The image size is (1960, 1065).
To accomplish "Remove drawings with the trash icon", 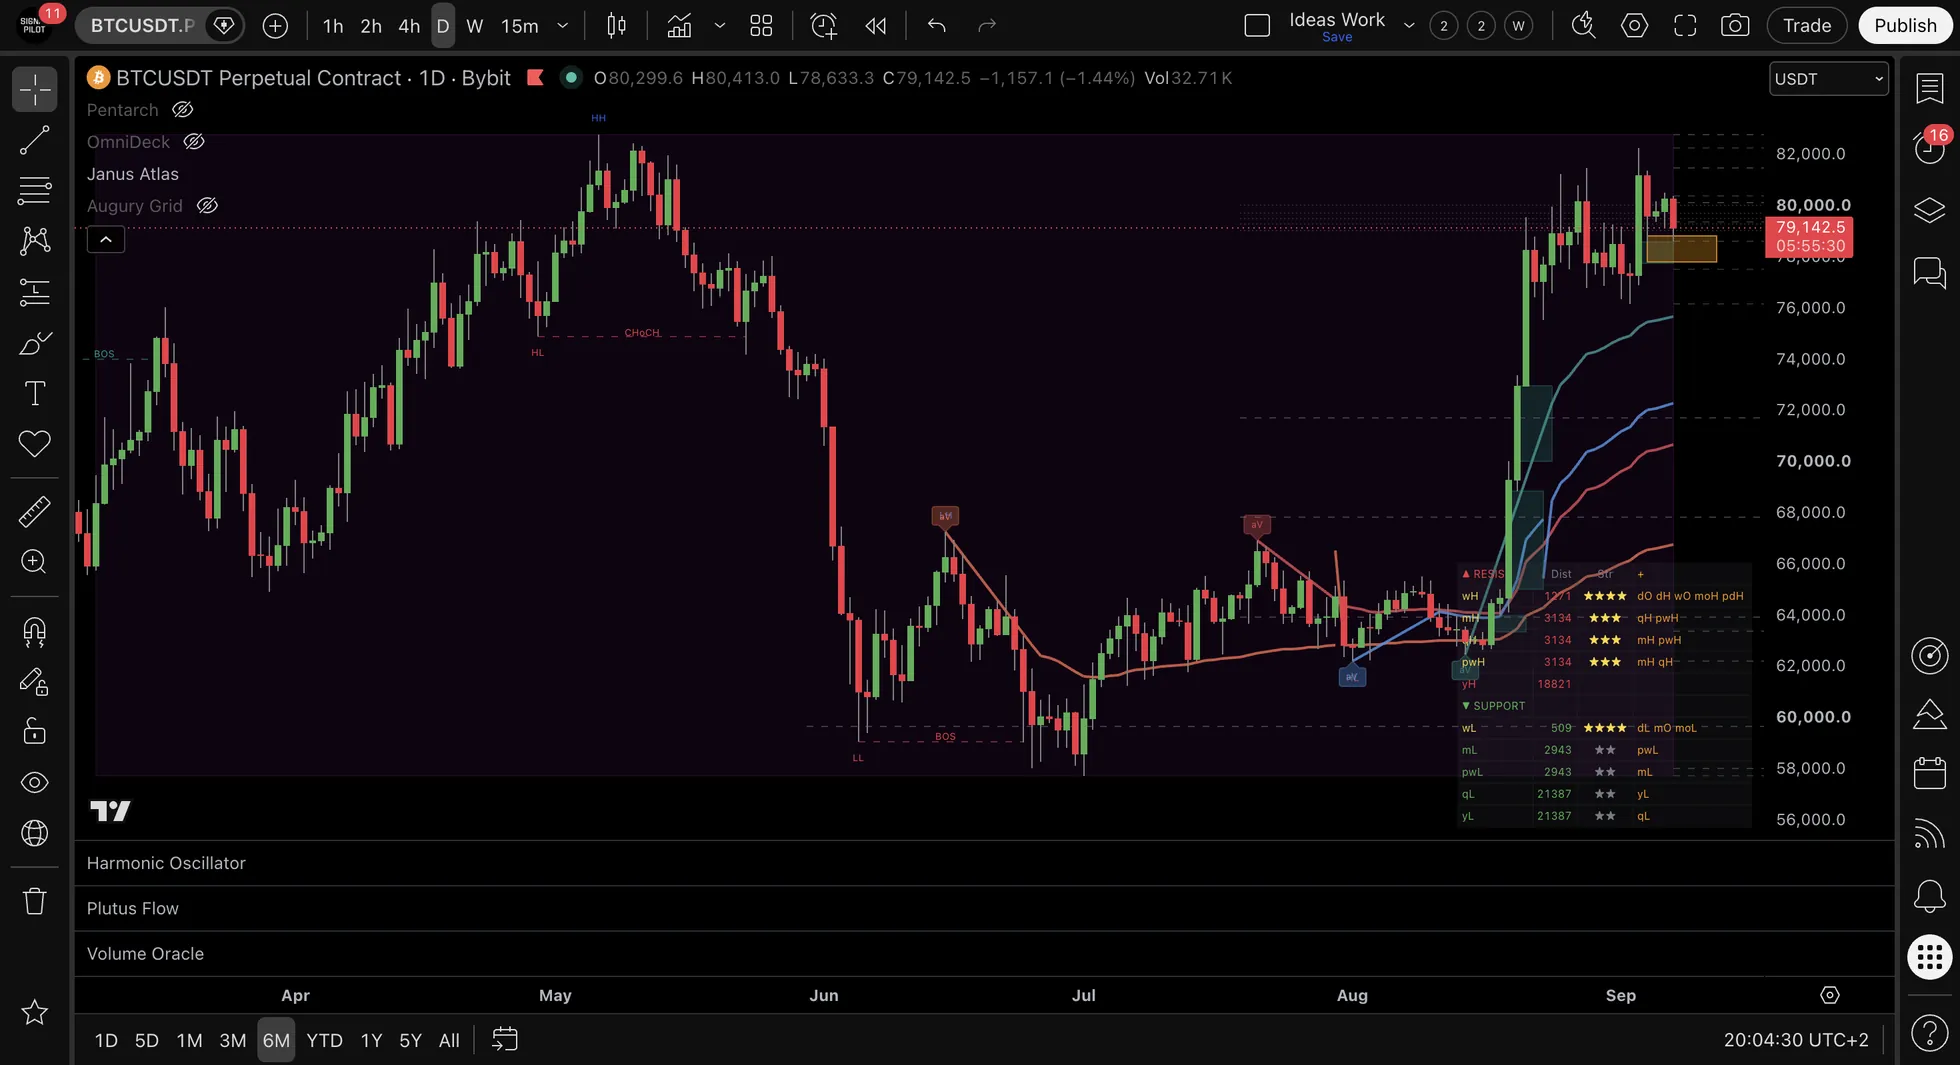I will coord(35,901).
